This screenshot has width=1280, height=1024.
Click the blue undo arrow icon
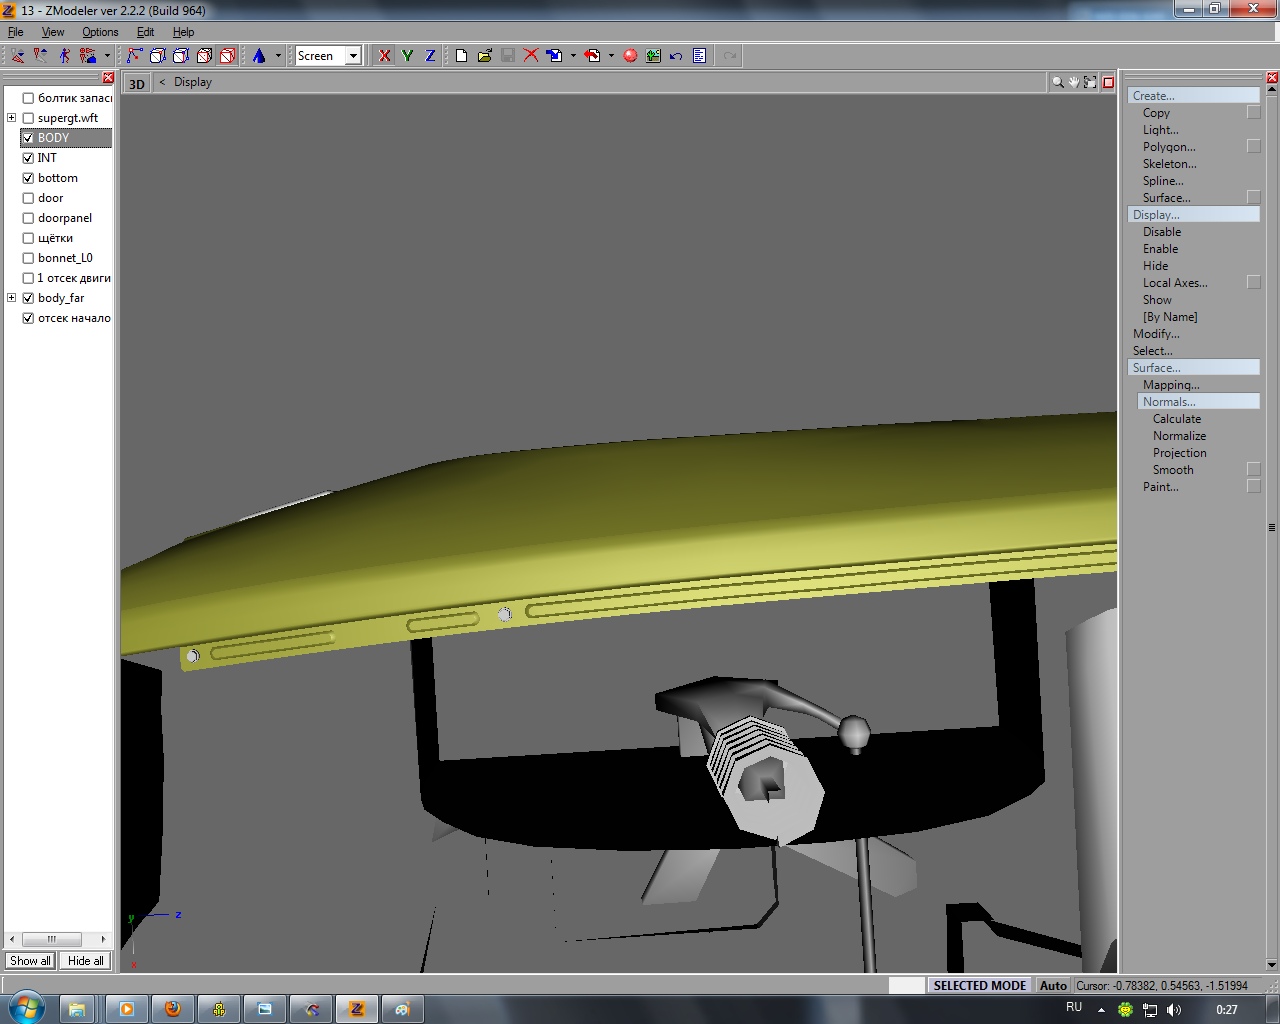[x=676, y=56]
